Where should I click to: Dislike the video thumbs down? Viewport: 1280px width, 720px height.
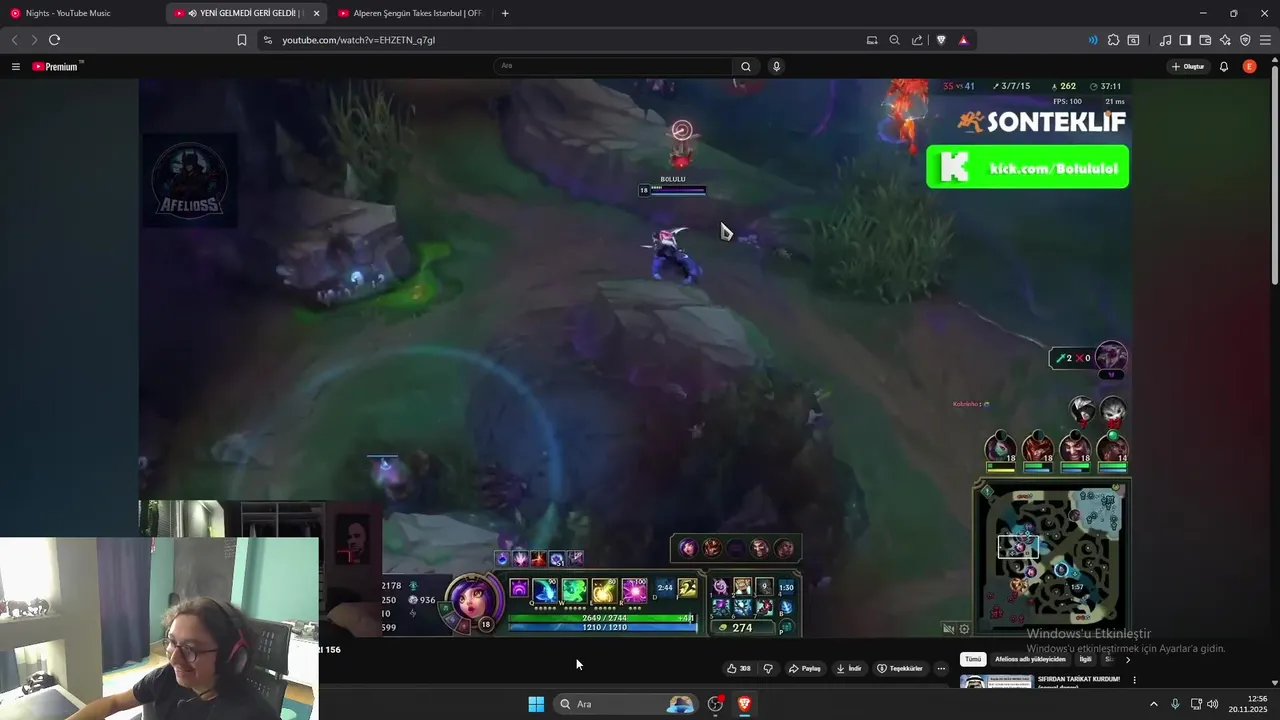click(768, 668)
